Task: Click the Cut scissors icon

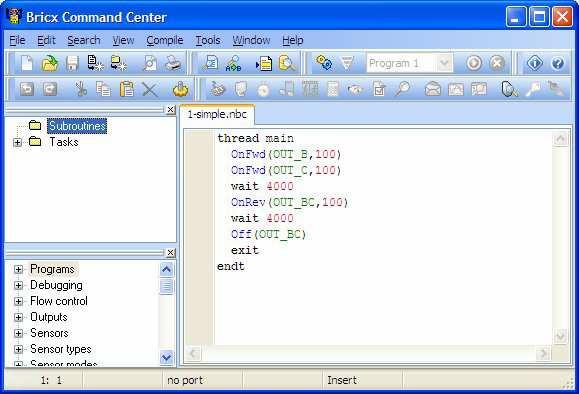Action: [x=81, y=89]
